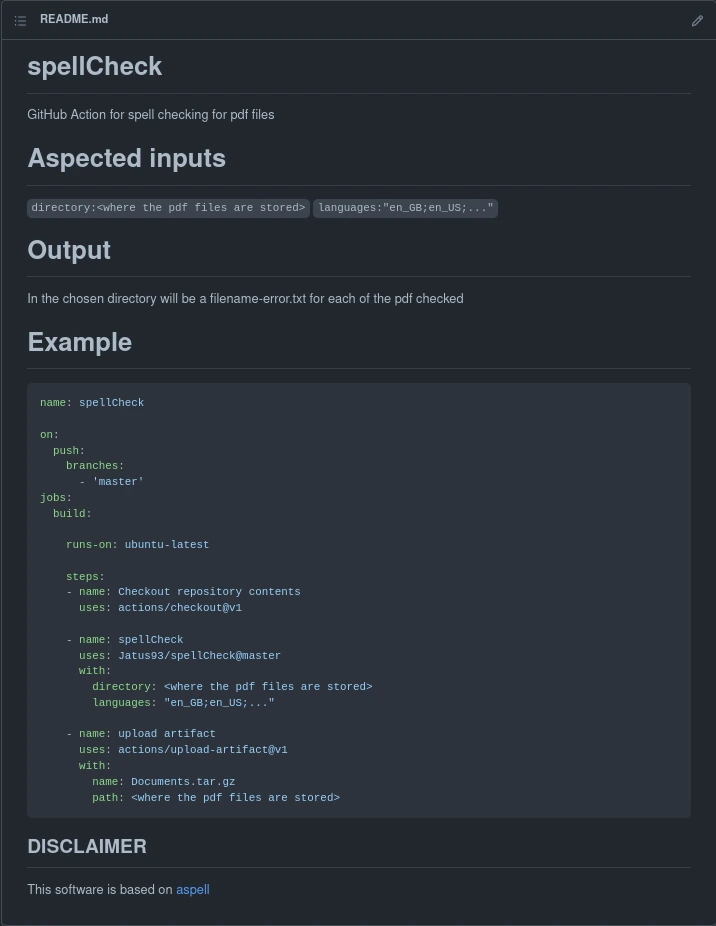Image resolution: width=716 pixels, height=926 pixels.
Task: Click the filename-error.txt output description
Action: 245,298
